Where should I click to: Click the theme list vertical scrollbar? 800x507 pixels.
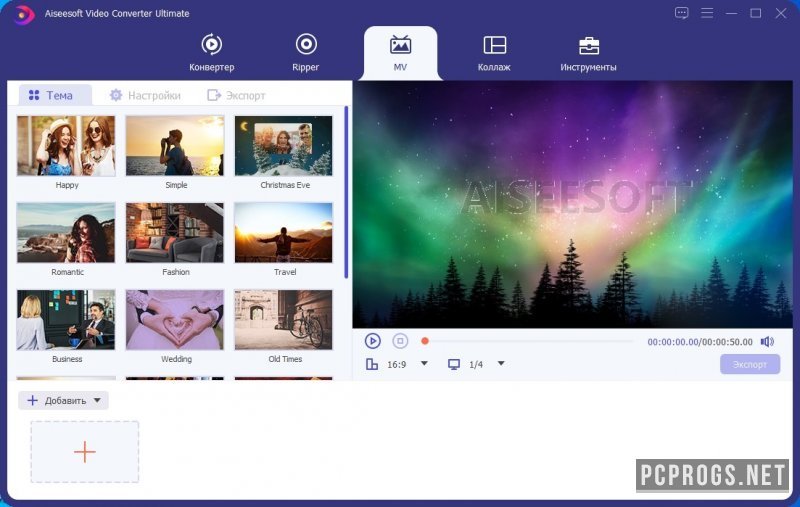point(346,192)
